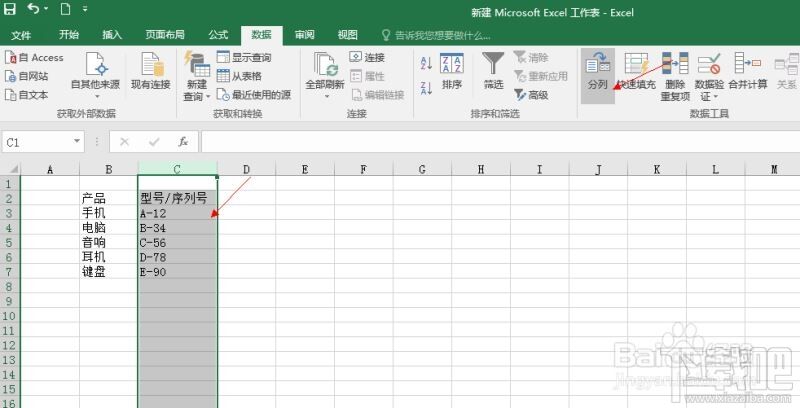Click cell containing 耳机
Viewport: 800px width, 408px height.
tap(109, 257)
